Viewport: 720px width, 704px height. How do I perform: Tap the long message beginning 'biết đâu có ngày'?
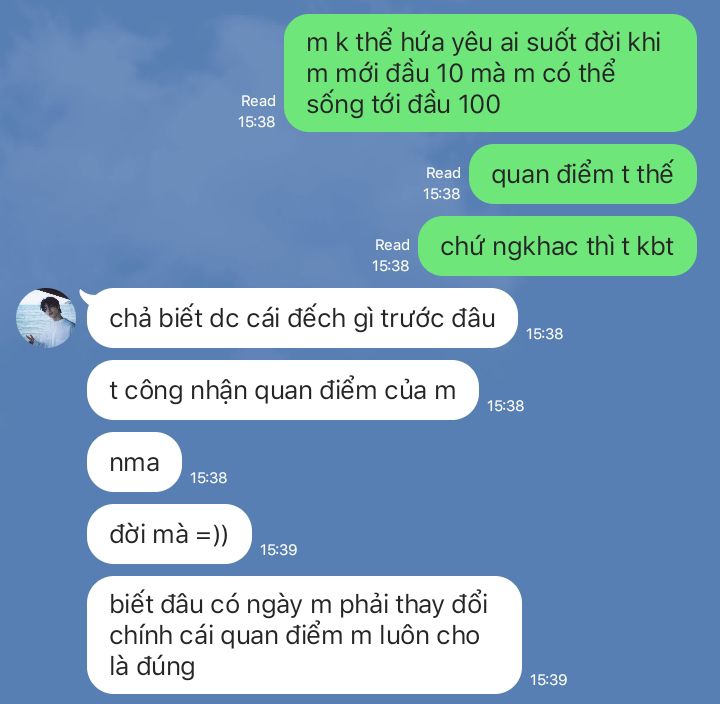coord(304,635)
